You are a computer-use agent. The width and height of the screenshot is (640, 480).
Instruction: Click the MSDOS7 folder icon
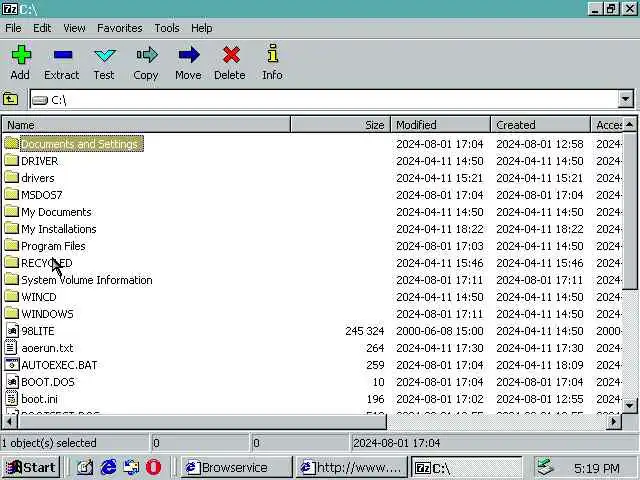point(12,194)
